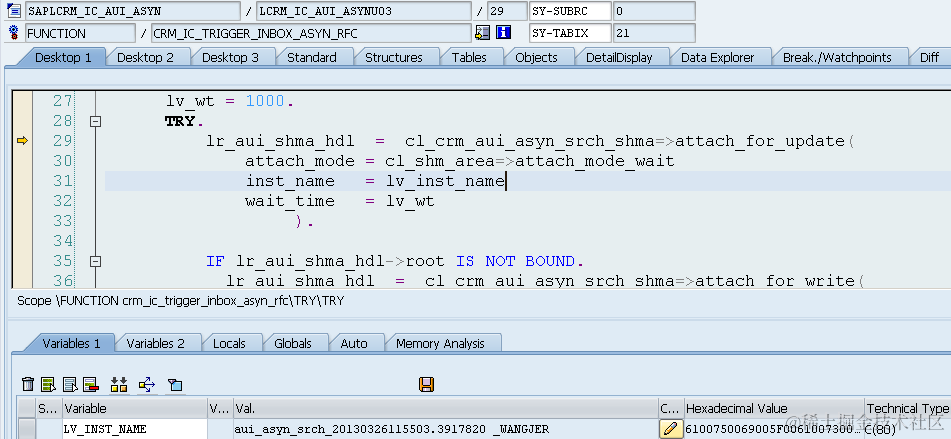Click the SY-TABIX value field showing 21
Image resolution: width=951 pixels, height=439 pixels.
[x=654, y=33]
